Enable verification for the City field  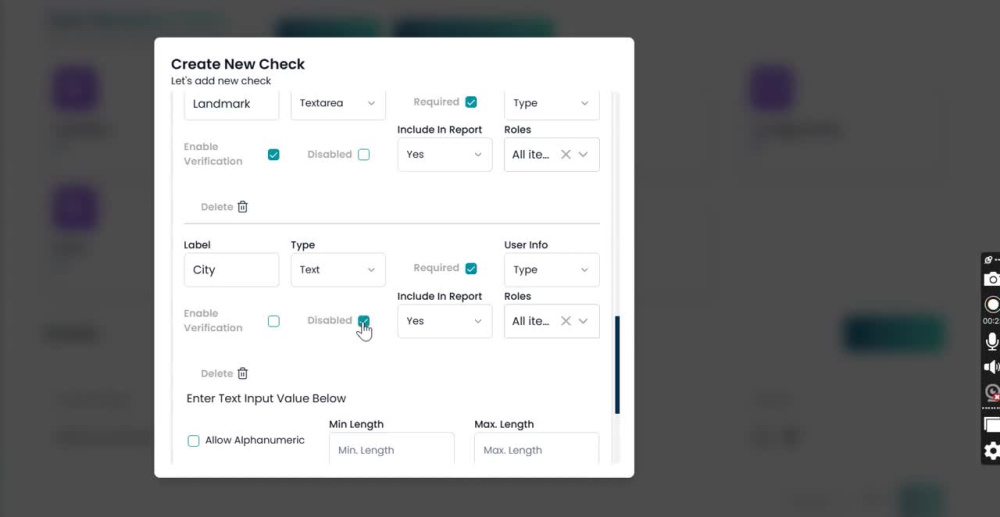[274, 321]
